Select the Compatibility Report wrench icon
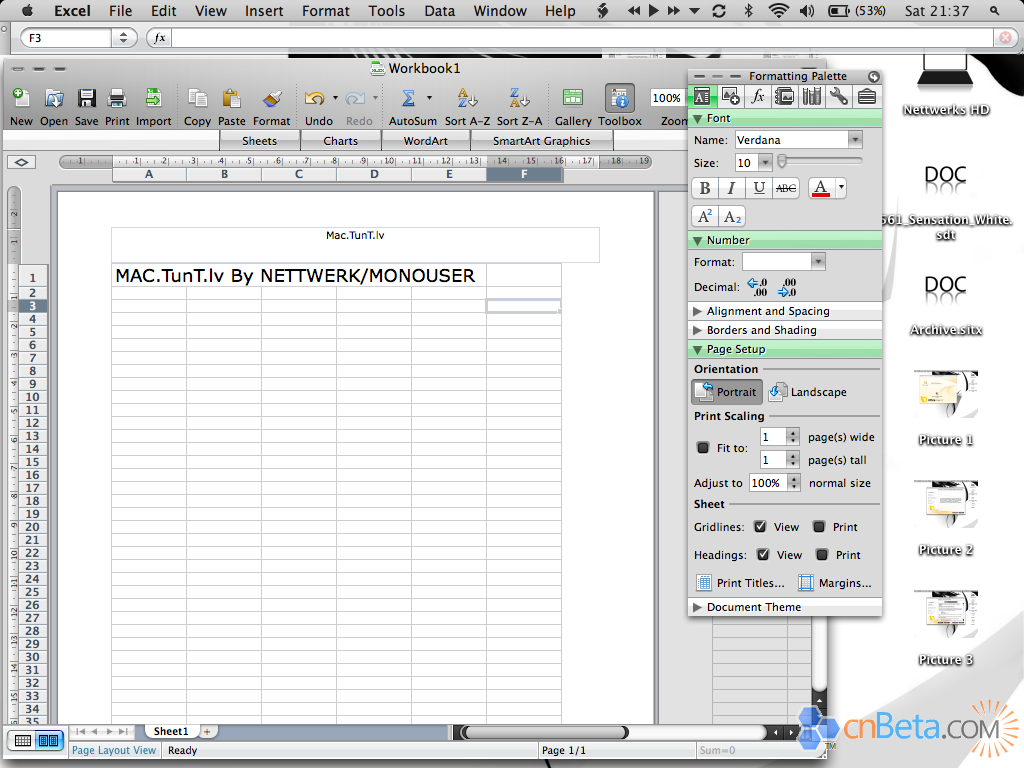 click(839, 97)
